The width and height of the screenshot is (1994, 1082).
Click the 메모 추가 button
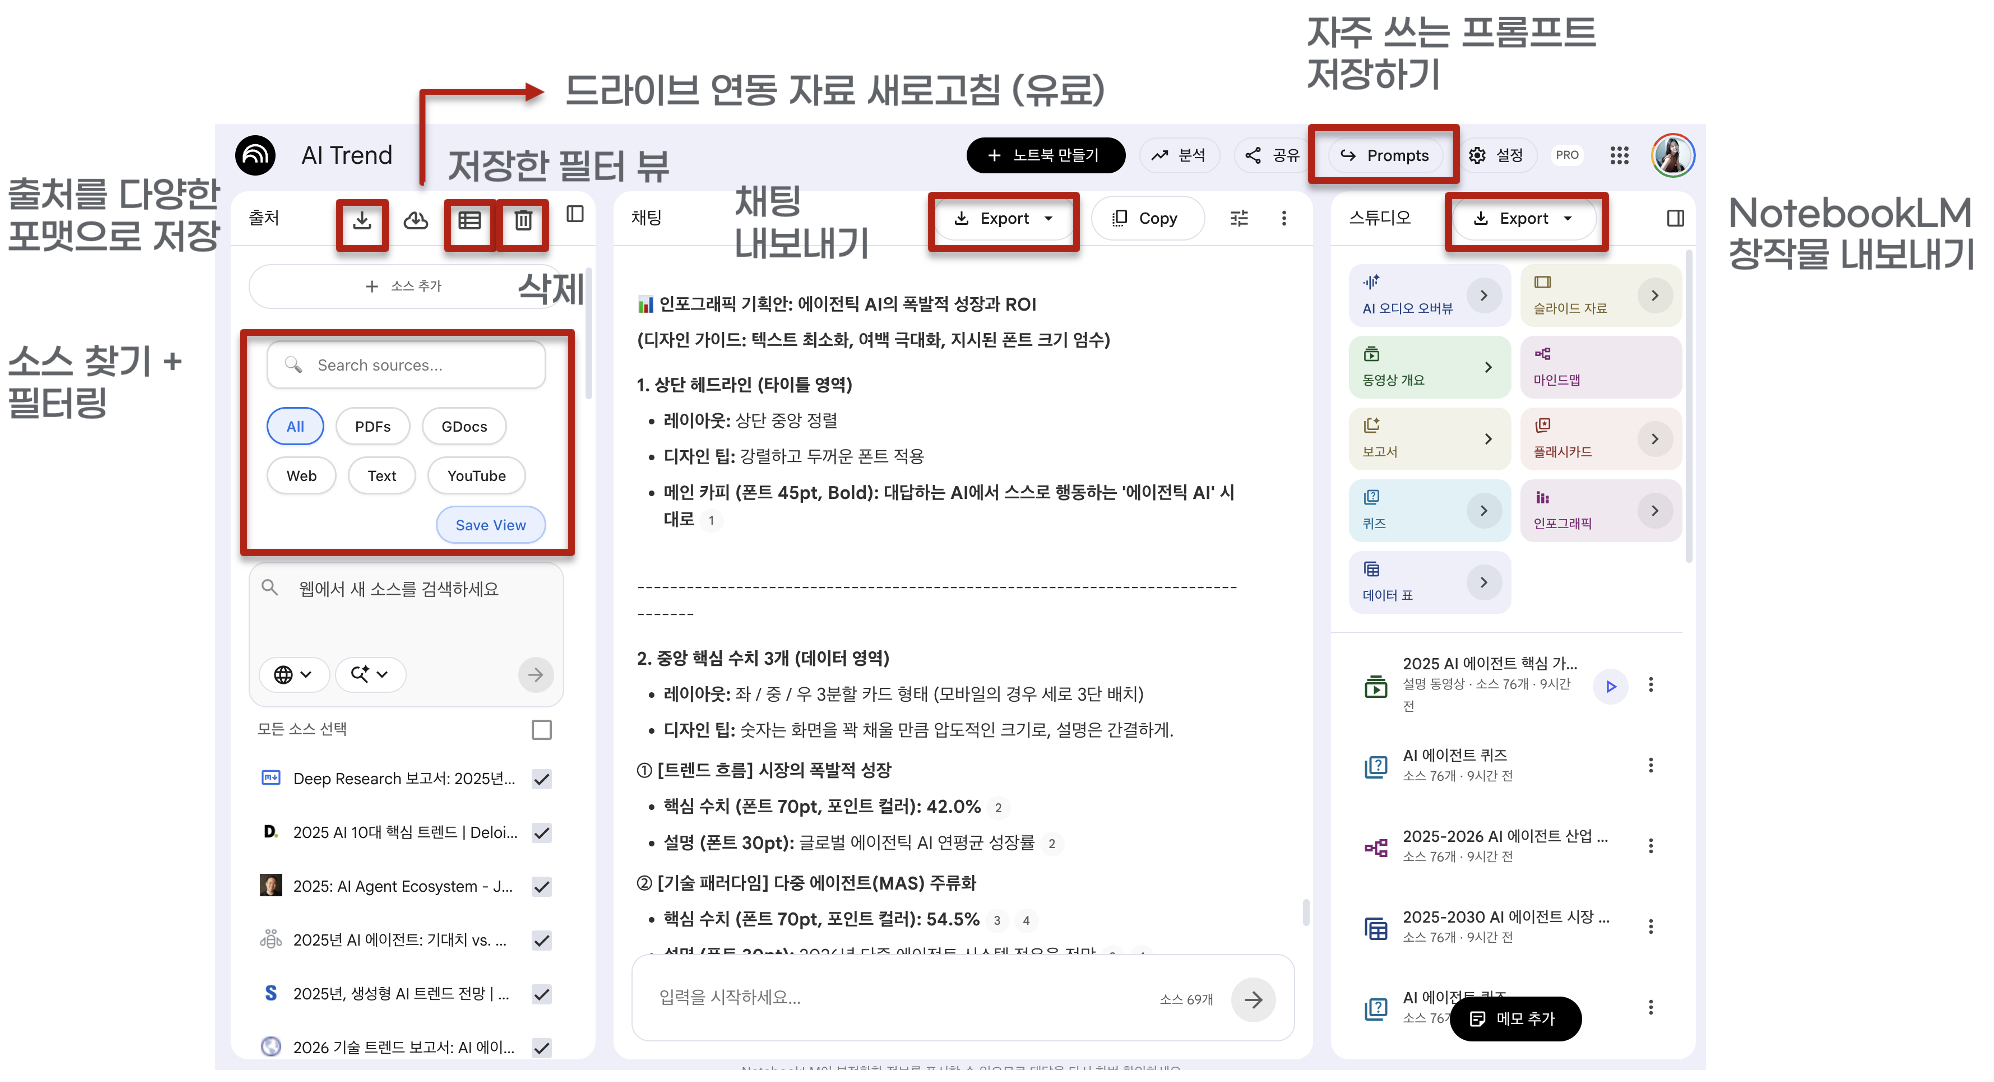click(x=1515, y=1019)
